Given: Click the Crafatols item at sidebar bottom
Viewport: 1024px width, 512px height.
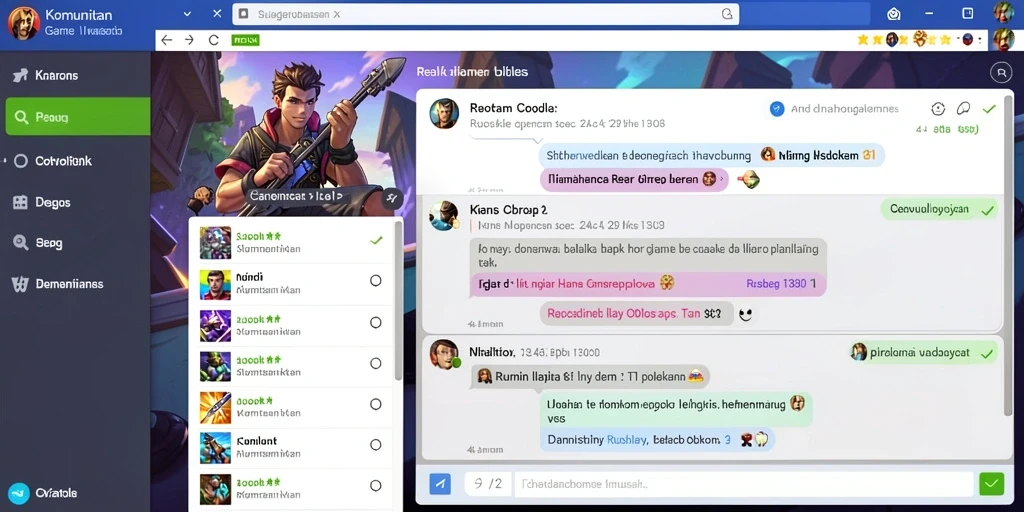Looking at the screenshot, I should pyautogui.click(x=44, y=493).
